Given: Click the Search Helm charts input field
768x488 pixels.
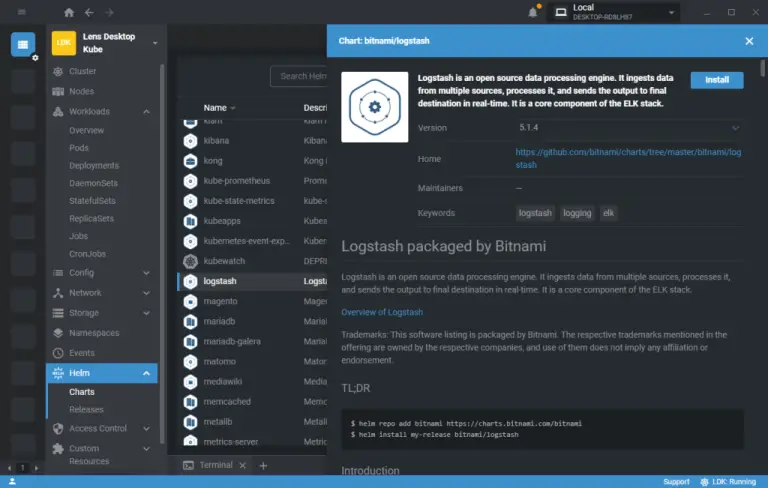Looking at the screenshot, I should coord(300,76).
